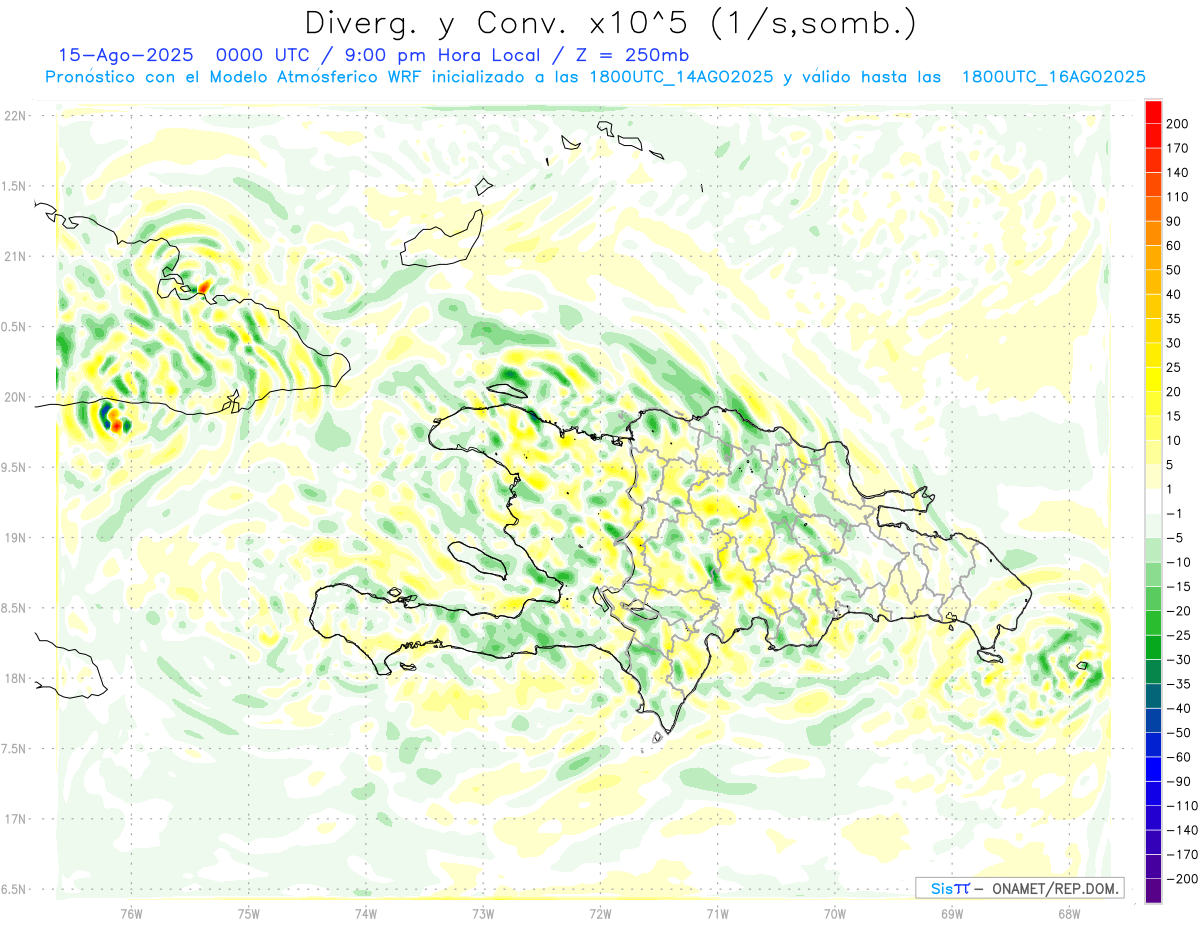Click the "22N" latitude label
This screenshot has width=1200, height=927.
[14, 116]
